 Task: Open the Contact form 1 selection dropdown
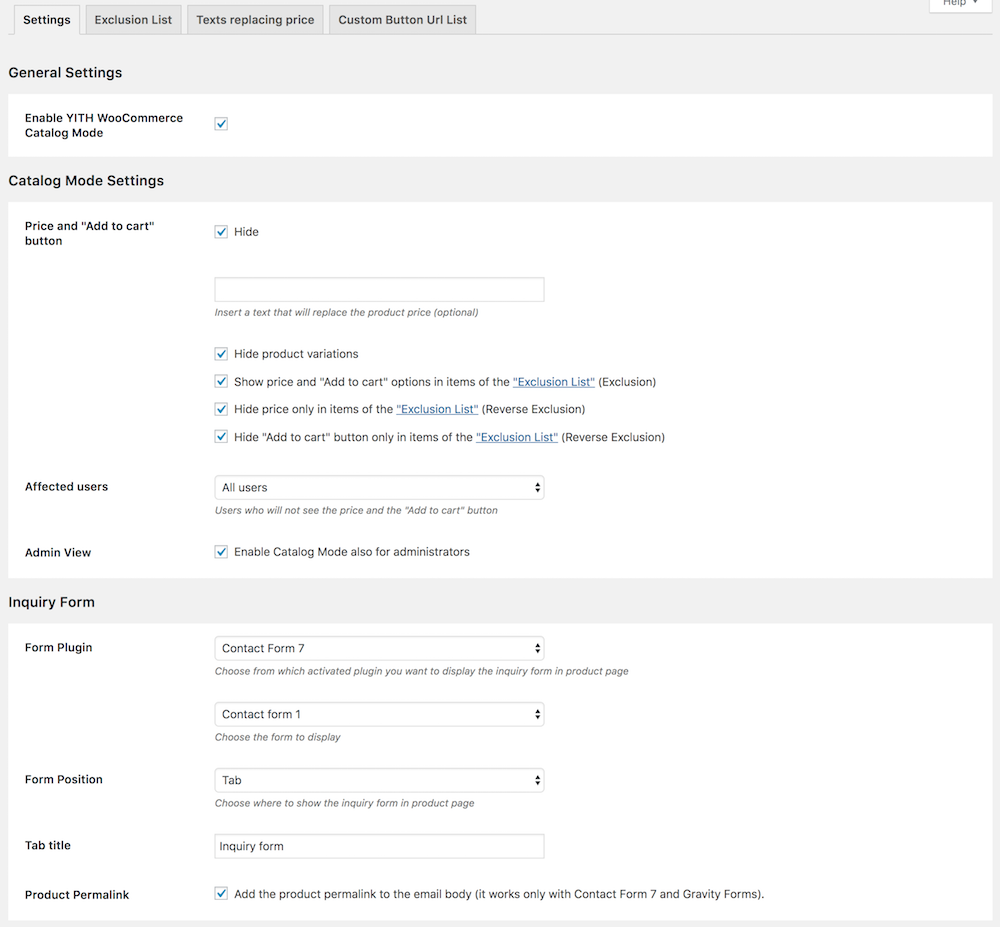point(379,714)
